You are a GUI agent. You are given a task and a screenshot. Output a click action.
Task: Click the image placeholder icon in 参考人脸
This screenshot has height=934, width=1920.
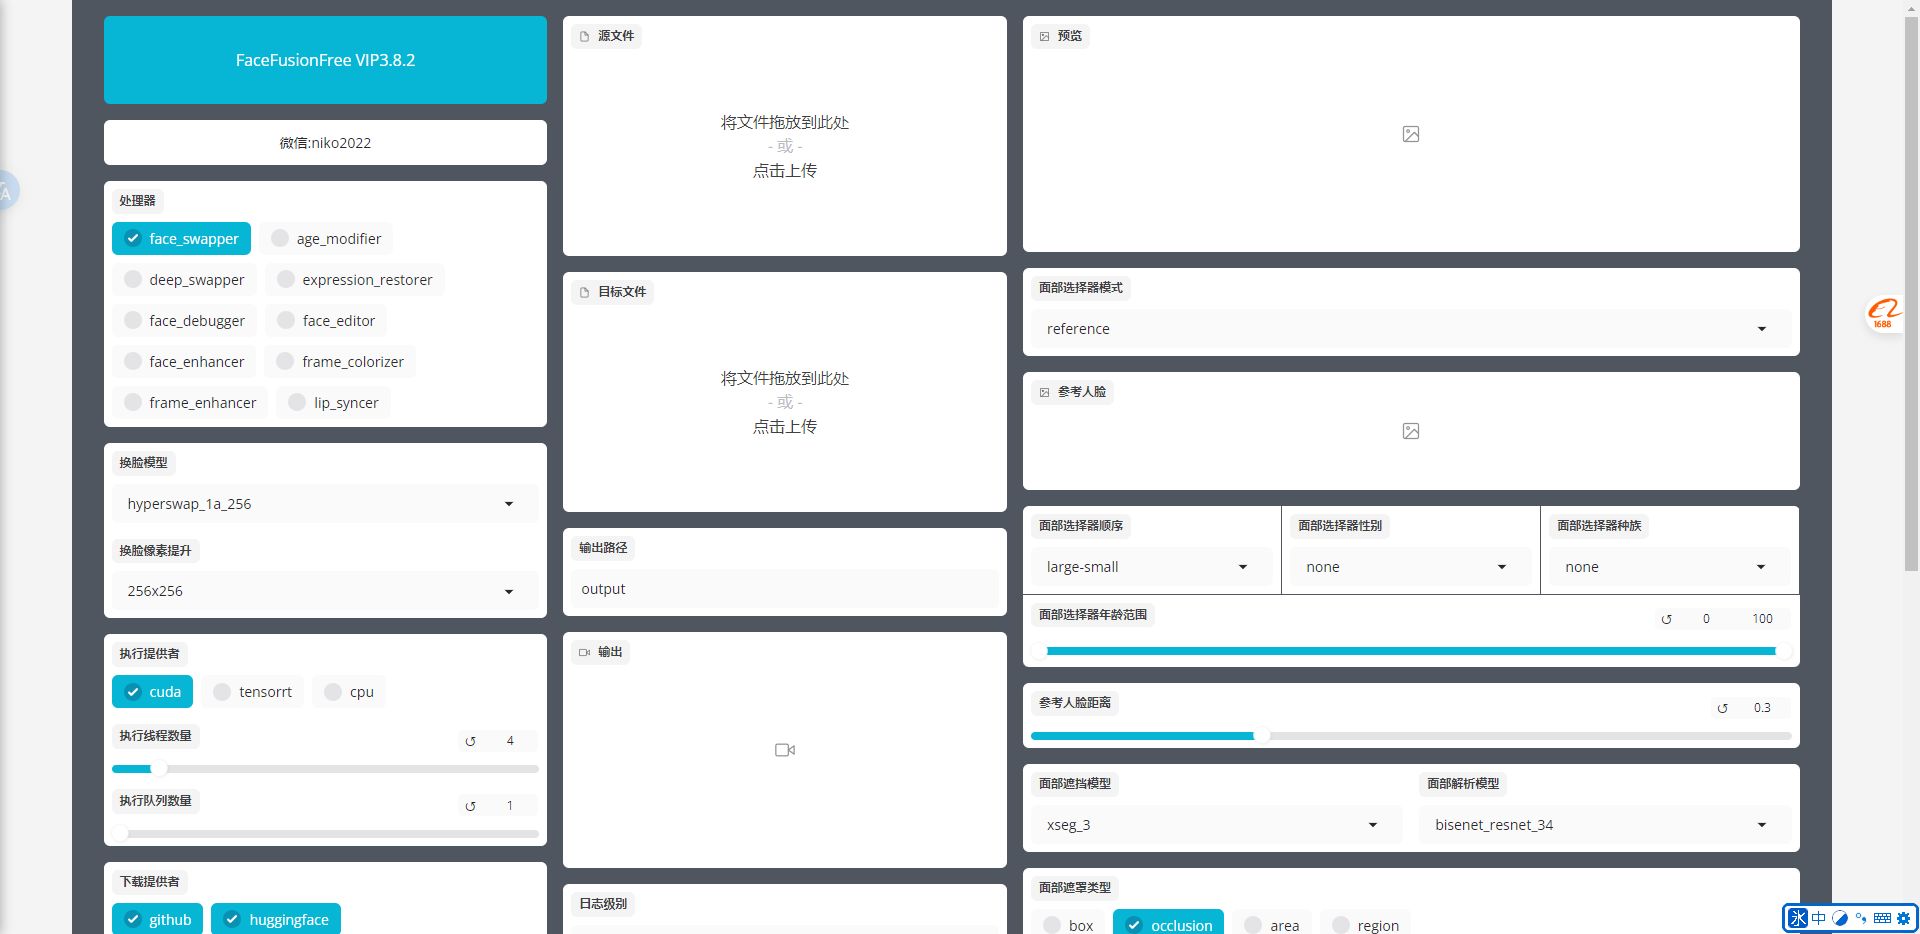click(x=1411, y=431)
